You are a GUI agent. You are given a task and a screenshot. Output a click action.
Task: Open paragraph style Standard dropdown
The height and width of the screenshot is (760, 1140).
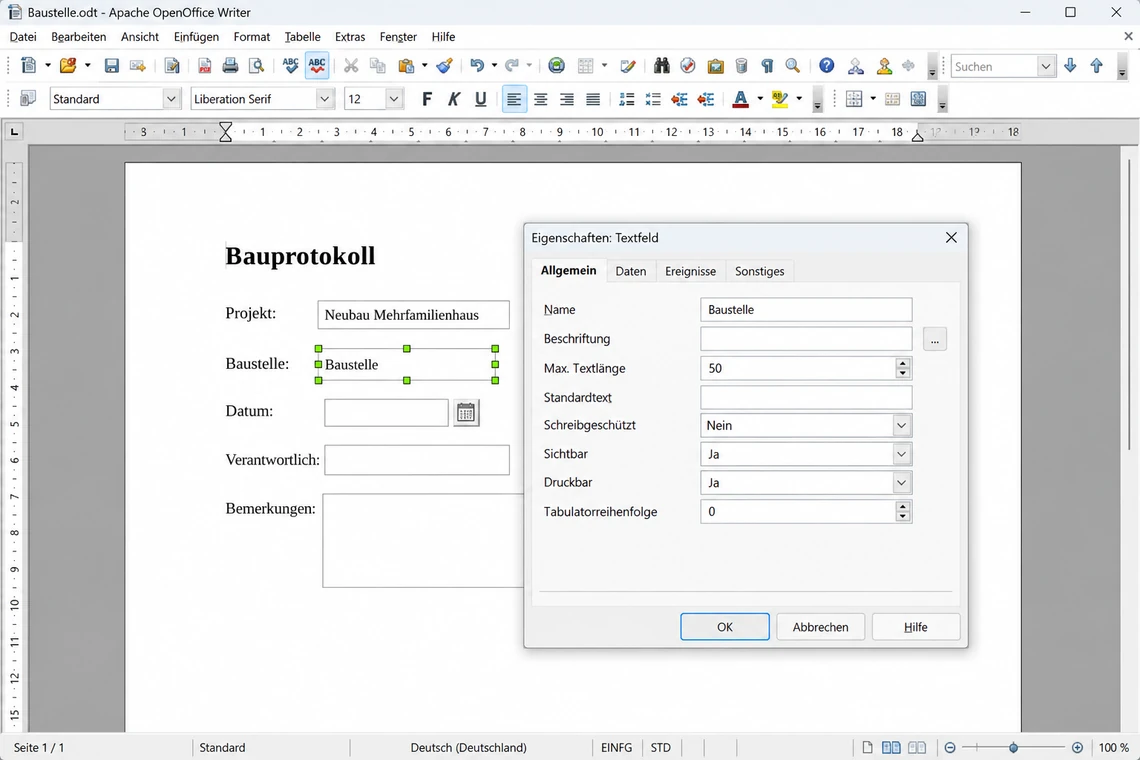pyautogui.click(x=171, y=99)
